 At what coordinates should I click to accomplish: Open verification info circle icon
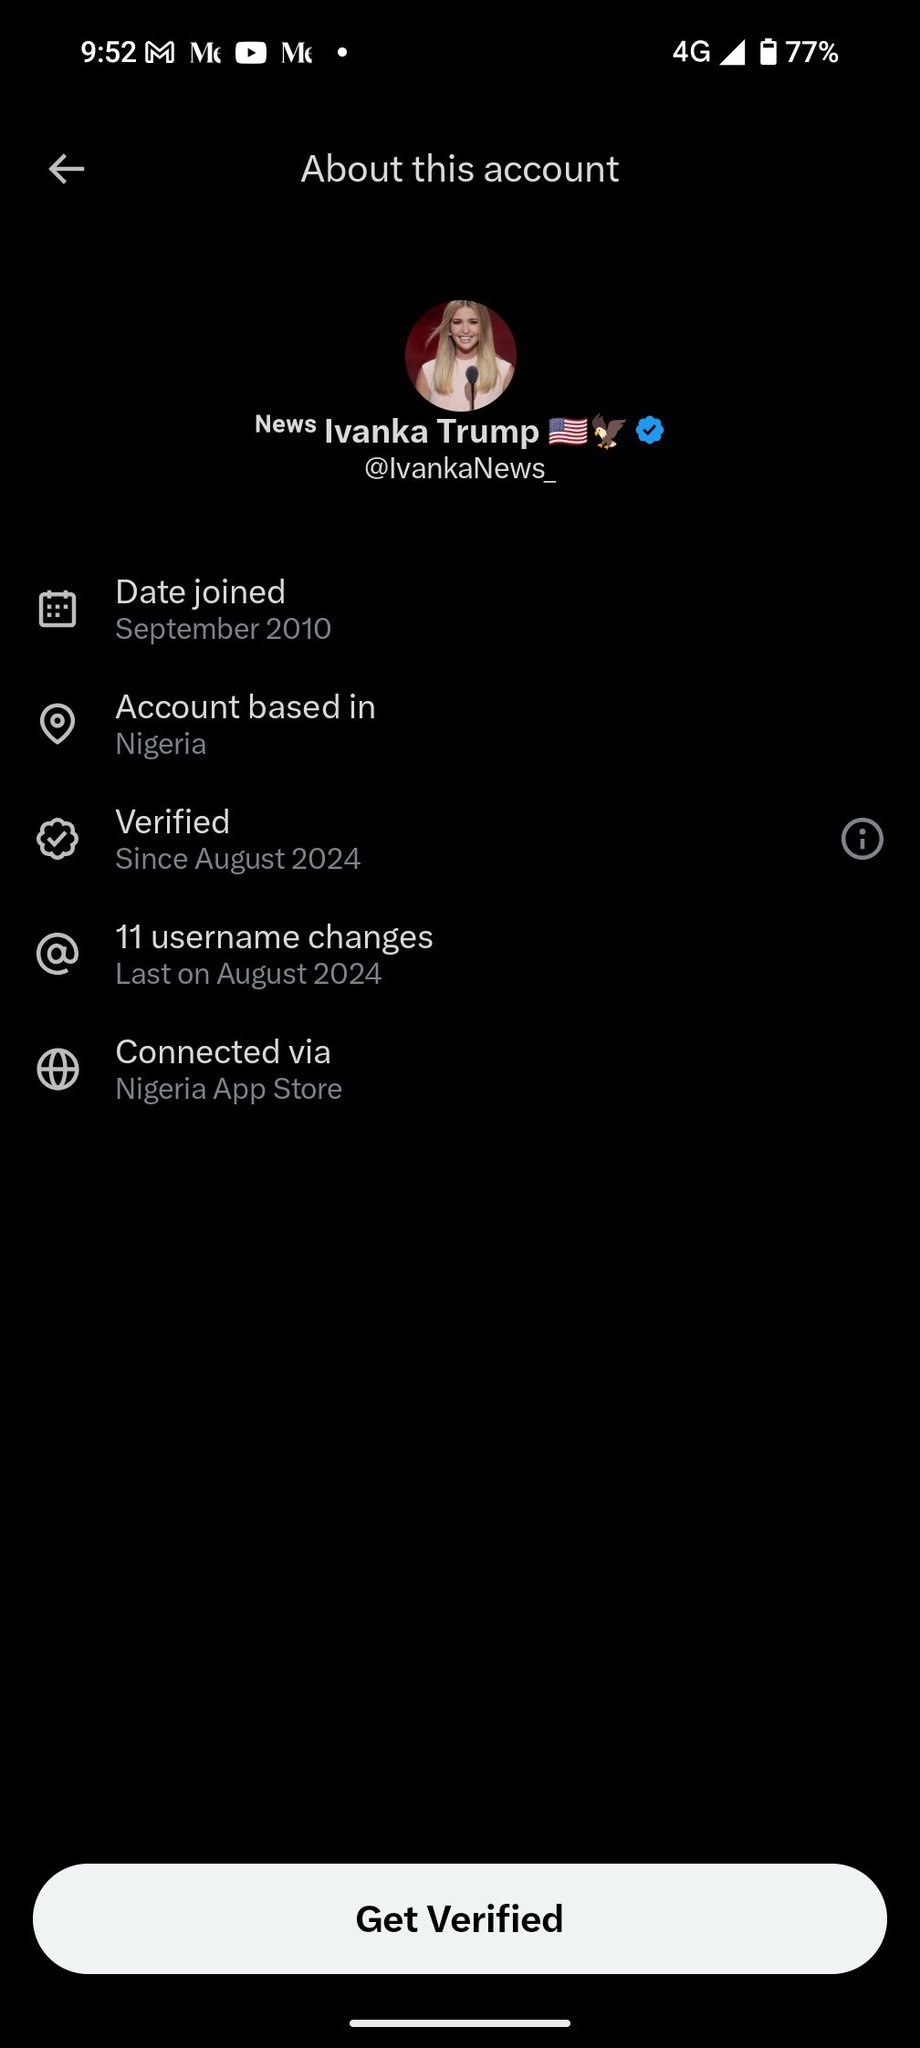pyautogui.click(x=862, y=839)
